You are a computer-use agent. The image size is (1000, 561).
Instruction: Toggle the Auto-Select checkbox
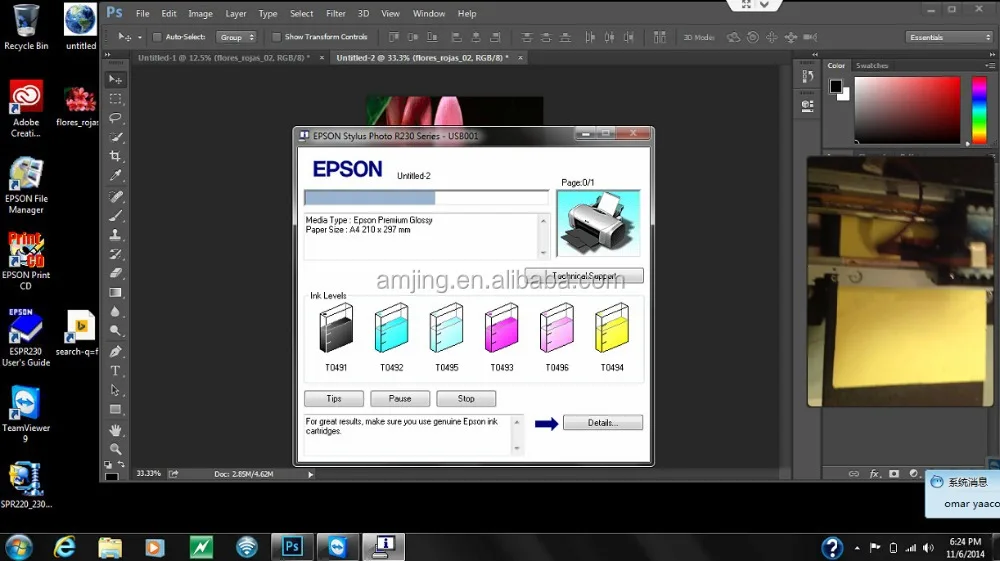pyautogui.click(x=157, y=37)
